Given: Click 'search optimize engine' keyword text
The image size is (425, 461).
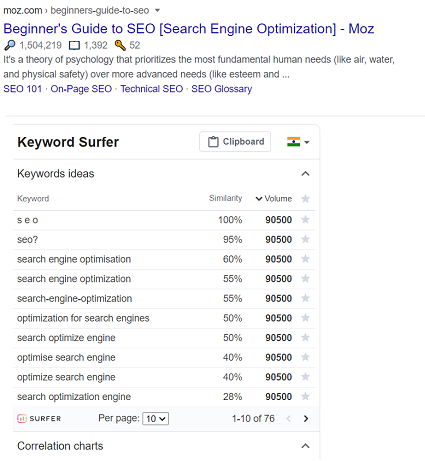Looking at the screenshot, I should pos(66,338).
